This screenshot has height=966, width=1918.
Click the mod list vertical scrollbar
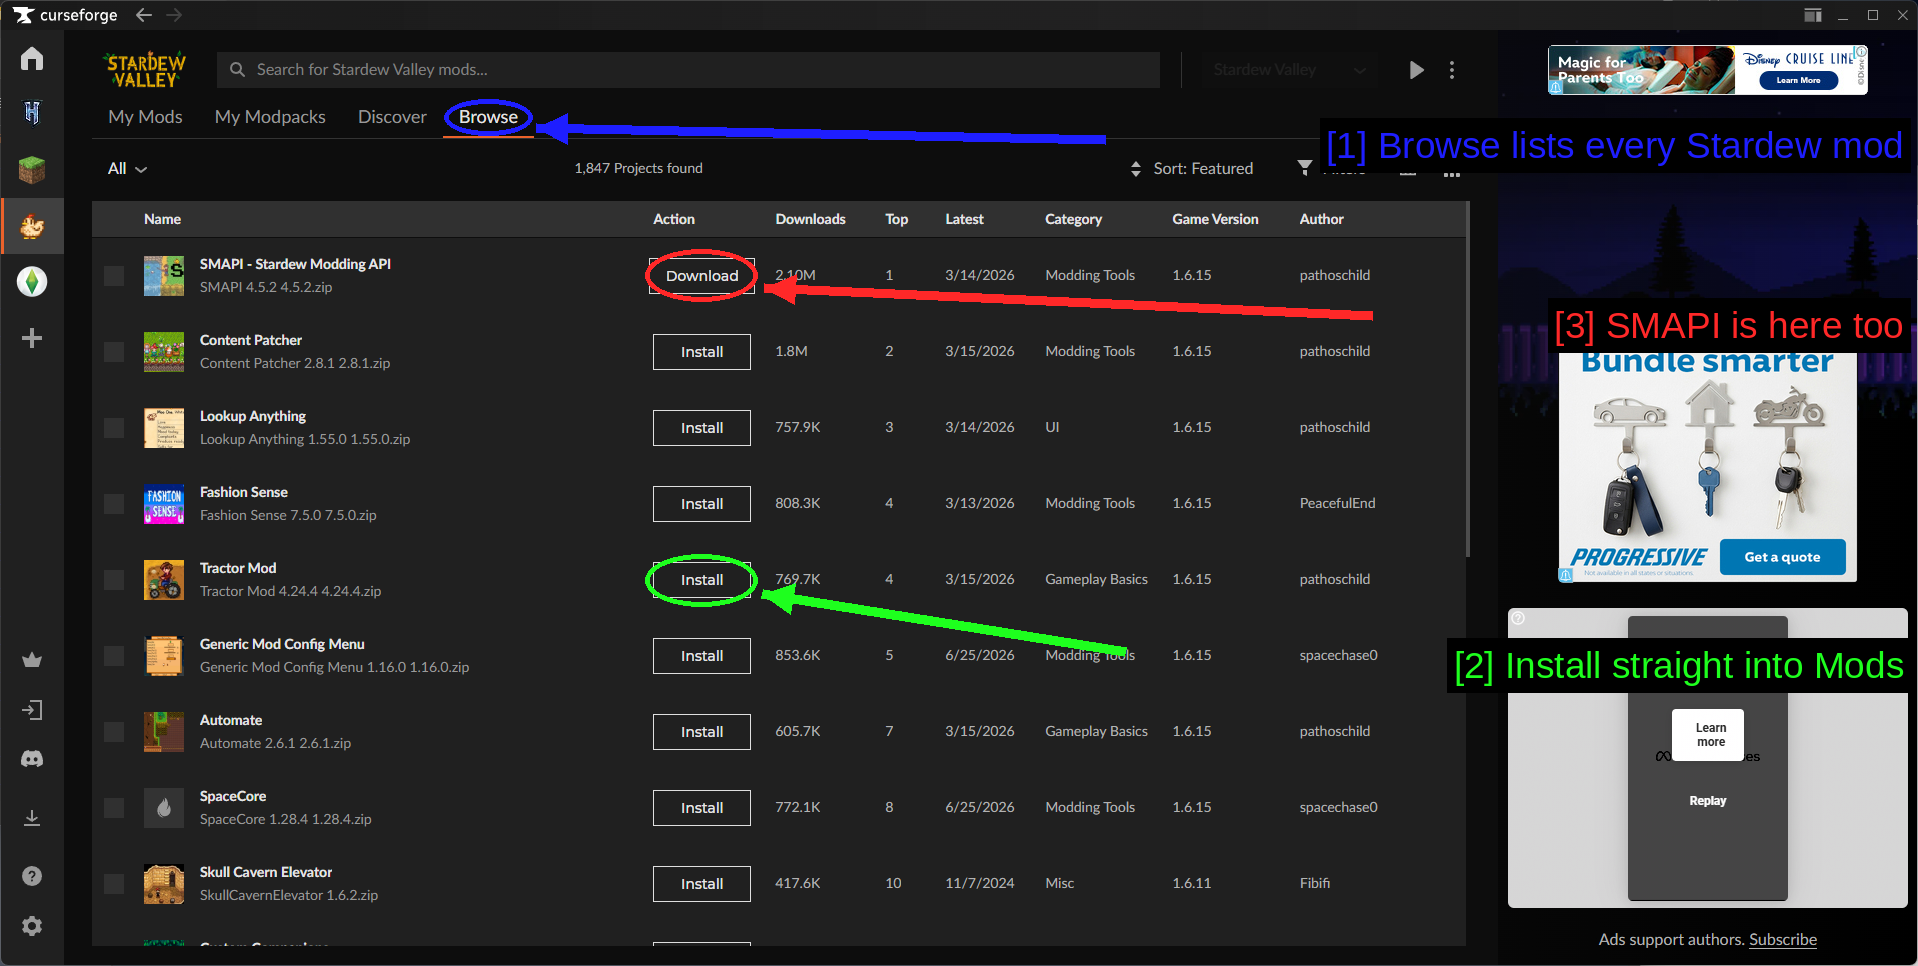1467,380
